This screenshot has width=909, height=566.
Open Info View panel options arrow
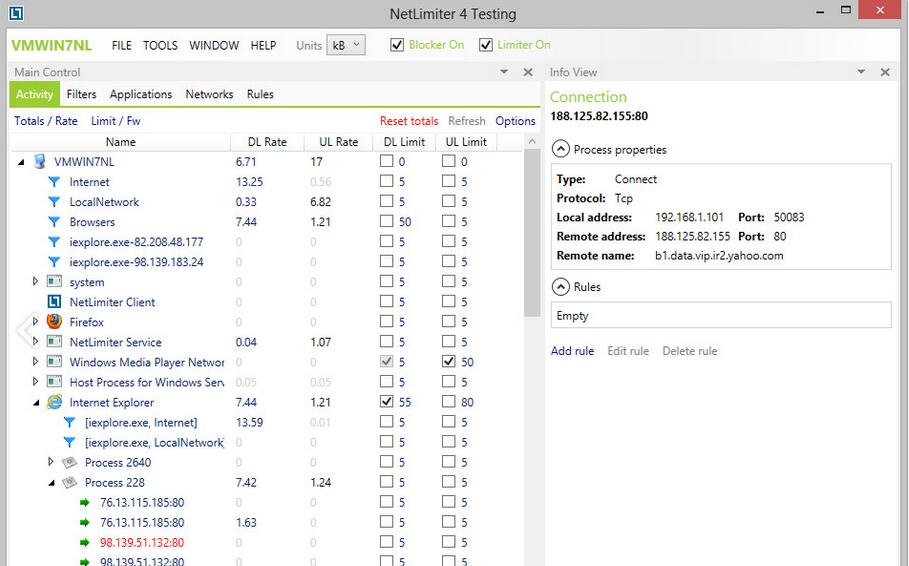pos(861,72)
